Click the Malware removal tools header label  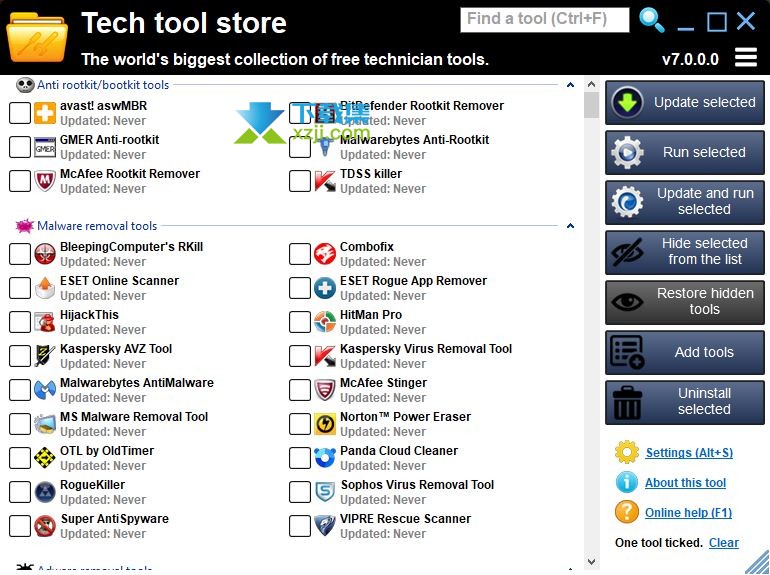pos(97,226)
